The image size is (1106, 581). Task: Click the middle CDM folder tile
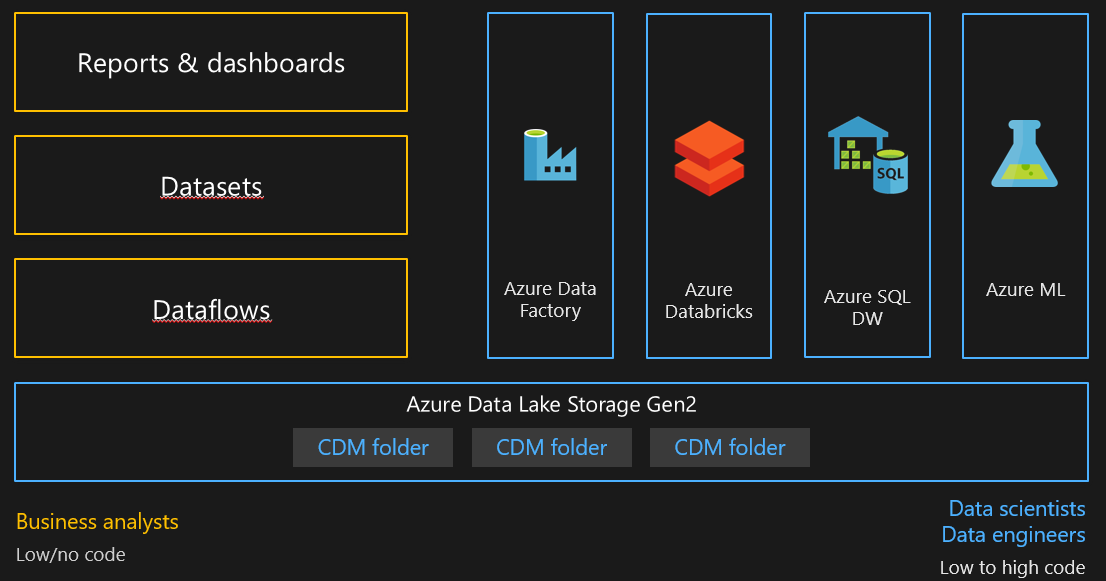tap(552, 447)
